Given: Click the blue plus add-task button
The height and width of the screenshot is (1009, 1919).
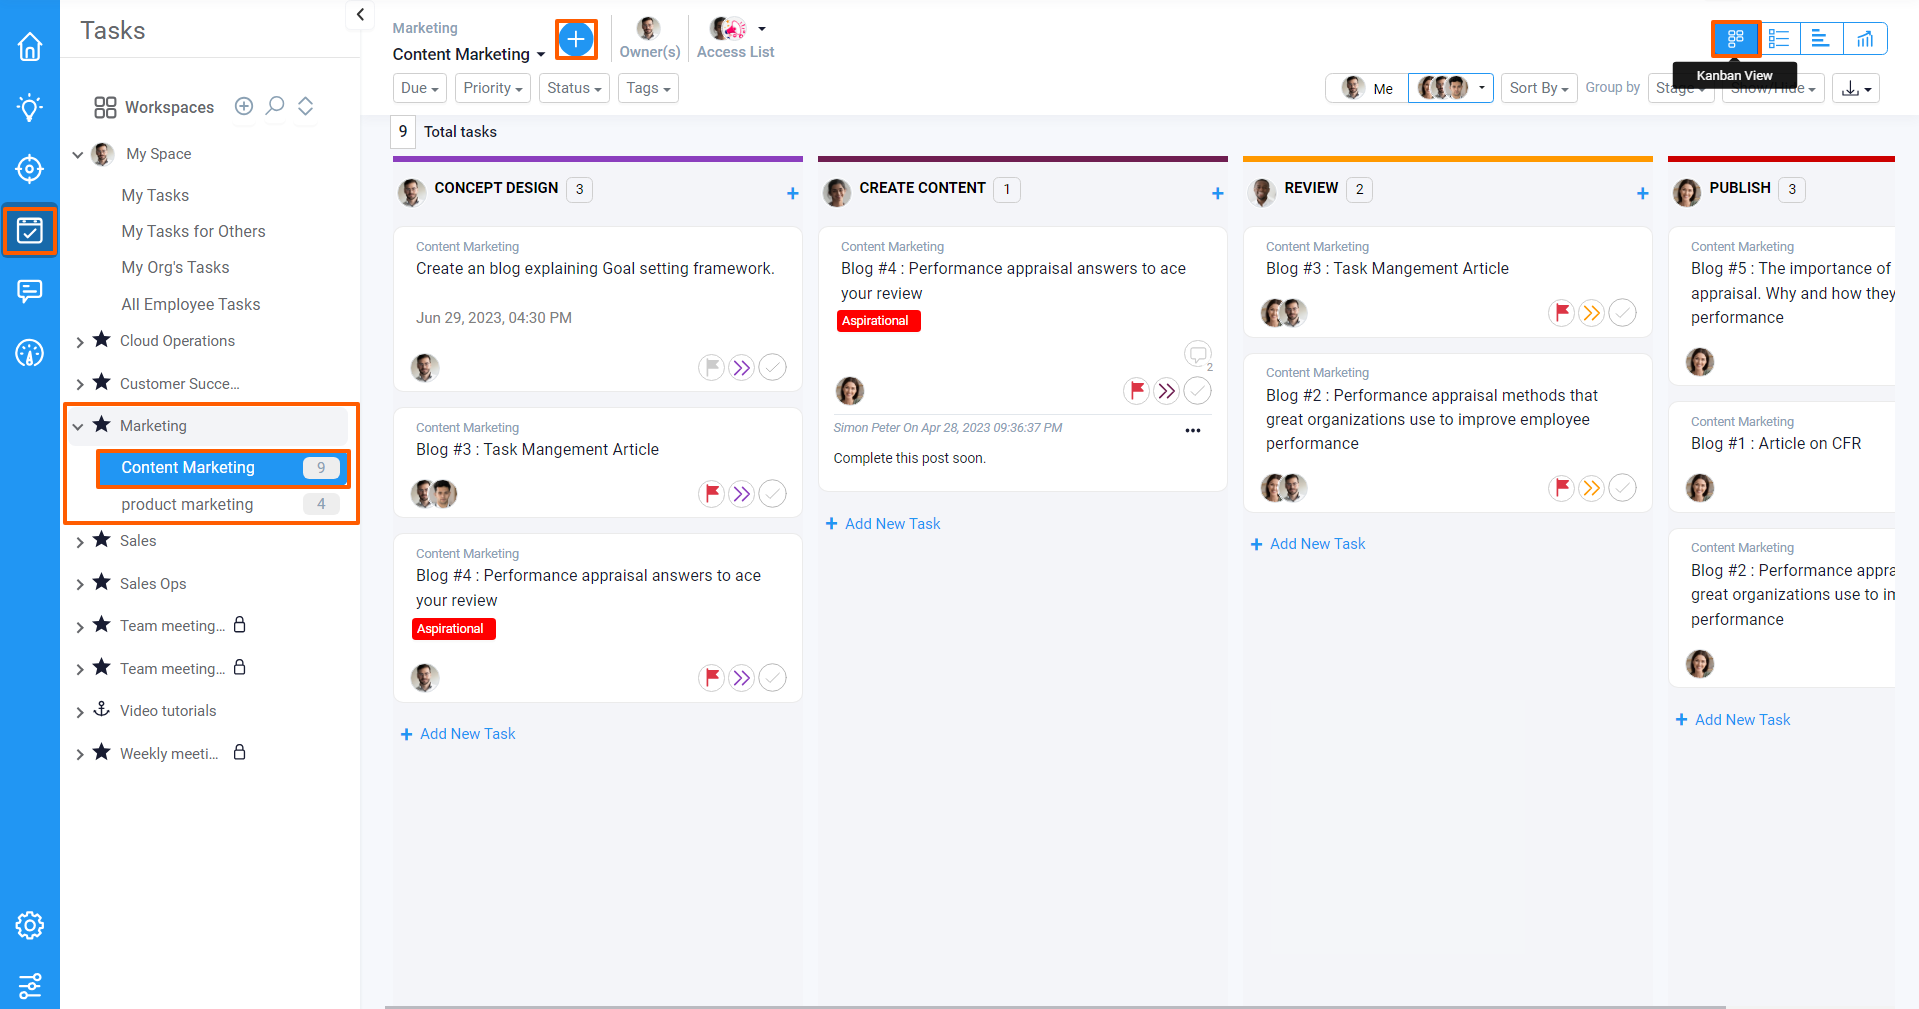Looking at the screenshot, I should [576, 39].
